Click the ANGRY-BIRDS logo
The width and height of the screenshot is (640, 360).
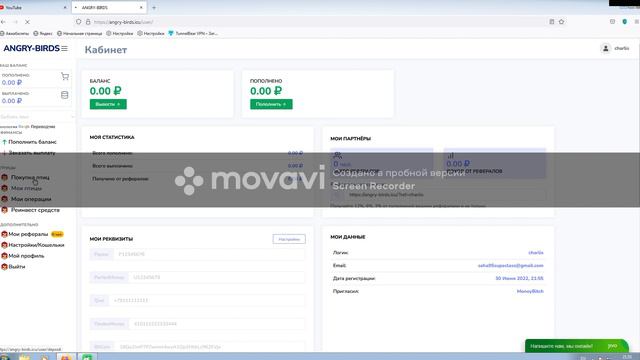tap(31, 48)
